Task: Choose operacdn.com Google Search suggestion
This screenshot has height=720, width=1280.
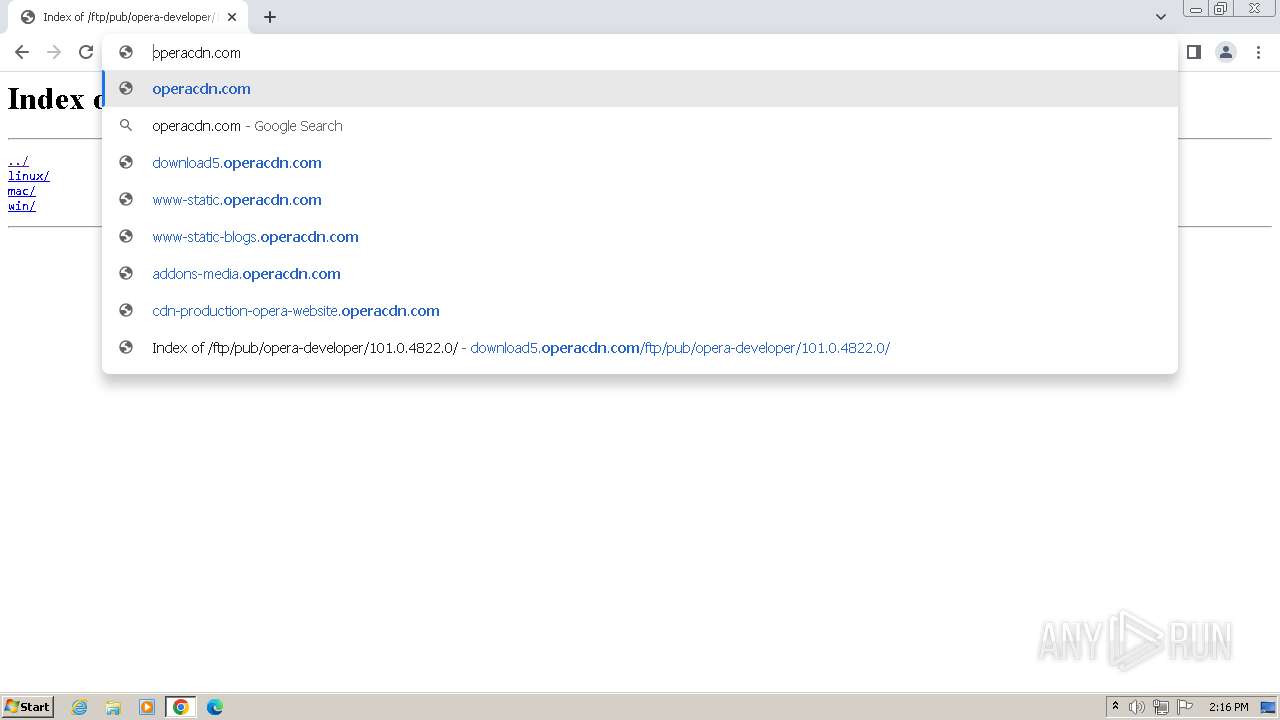Action: pyautogui.click(x=640, y=126)
